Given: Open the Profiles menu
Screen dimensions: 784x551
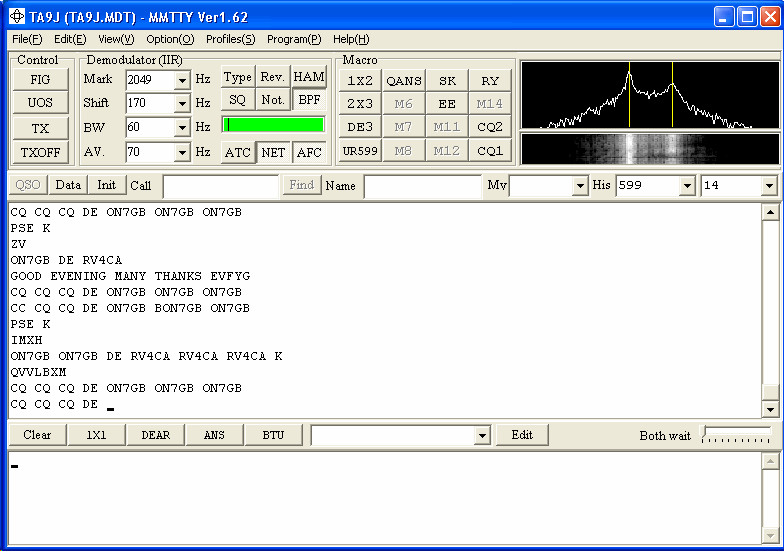Looking at the screenshot, I should 230,39.
